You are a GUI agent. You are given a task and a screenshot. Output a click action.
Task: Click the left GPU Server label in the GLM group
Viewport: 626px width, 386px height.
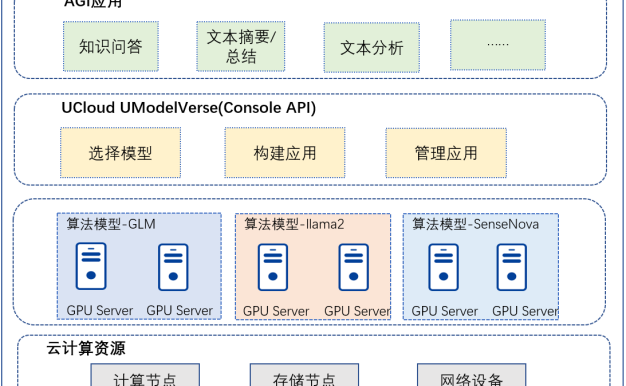pos(100,311)
